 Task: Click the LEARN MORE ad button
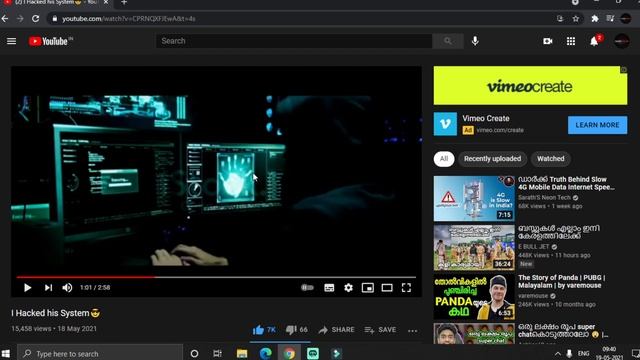pyautogui.click(x=598, y=125)
